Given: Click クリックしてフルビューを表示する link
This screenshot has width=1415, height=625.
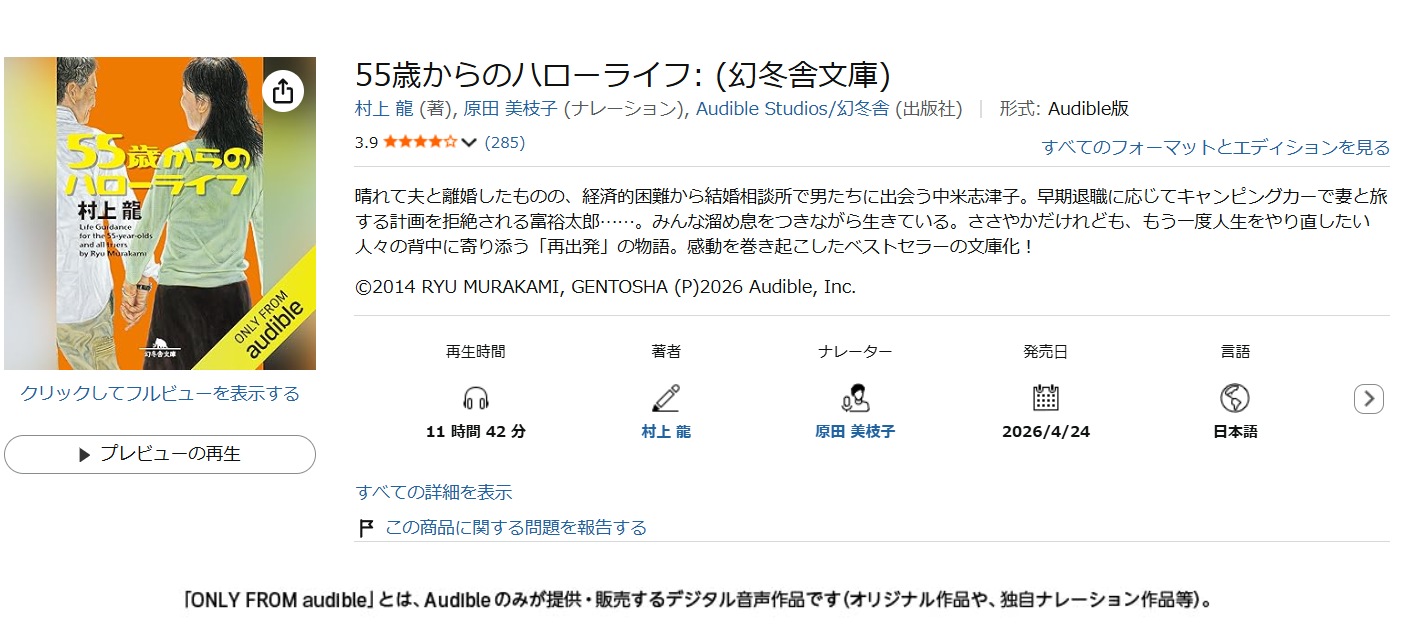Looking at the screenshot, I should click(x=160, y=393).
